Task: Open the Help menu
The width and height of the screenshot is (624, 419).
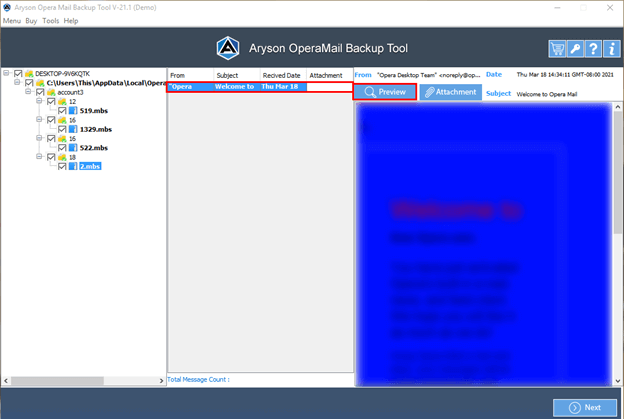Action: coord(71,21)
